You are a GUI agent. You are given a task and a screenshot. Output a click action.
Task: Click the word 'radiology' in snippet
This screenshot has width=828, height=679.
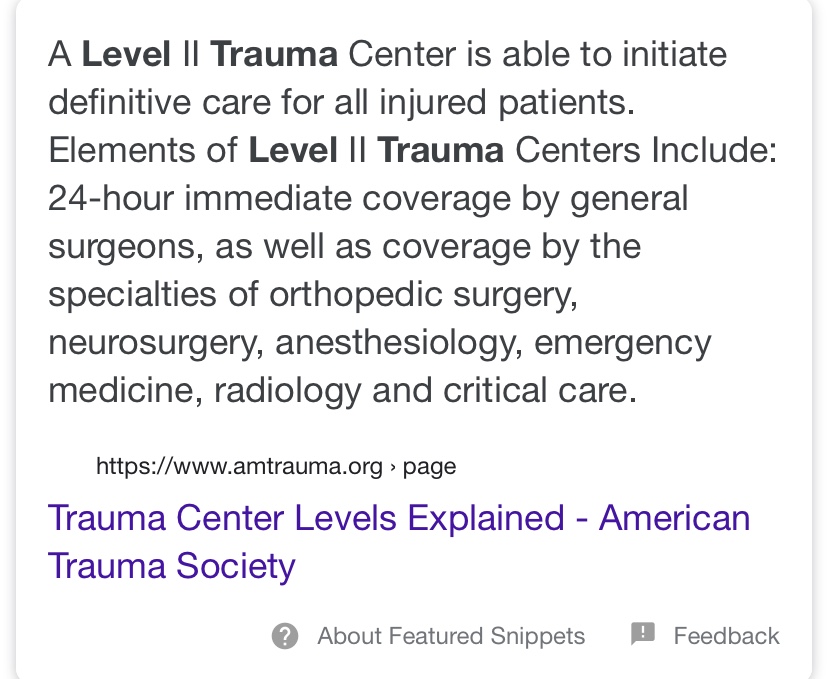click(x=288, y=391)
